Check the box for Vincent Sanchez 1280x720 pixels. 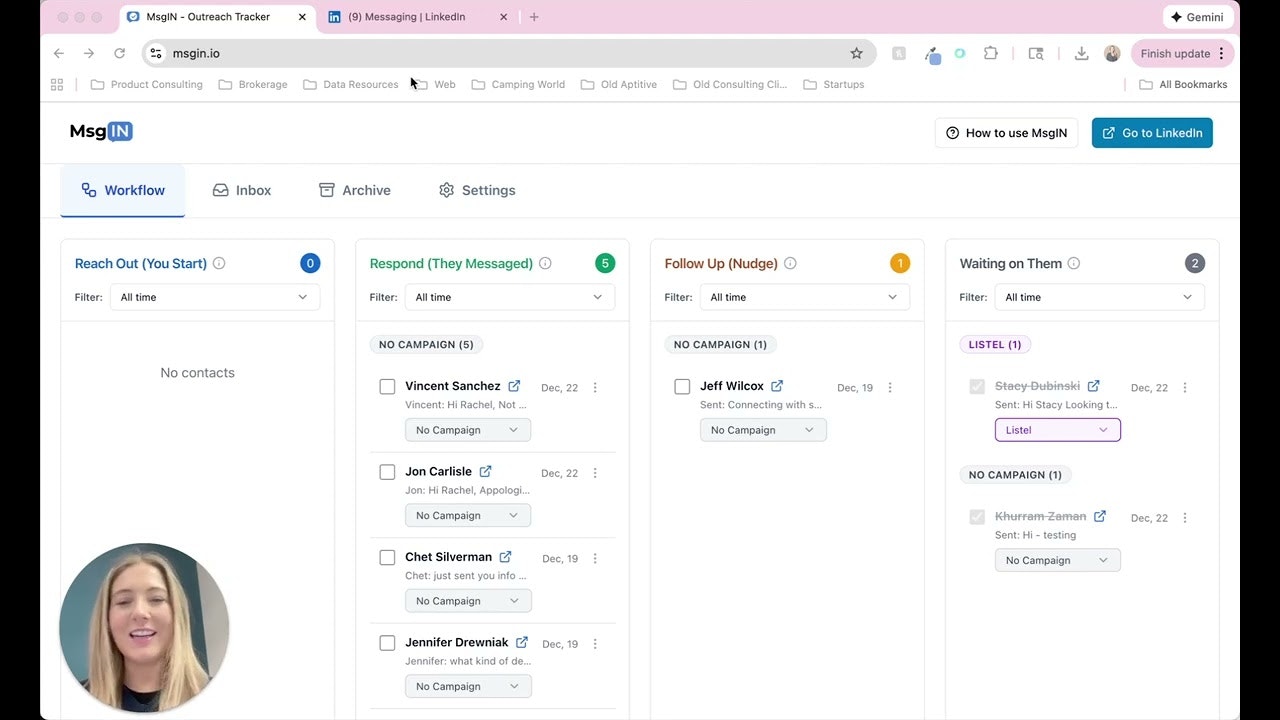[387, 387]
